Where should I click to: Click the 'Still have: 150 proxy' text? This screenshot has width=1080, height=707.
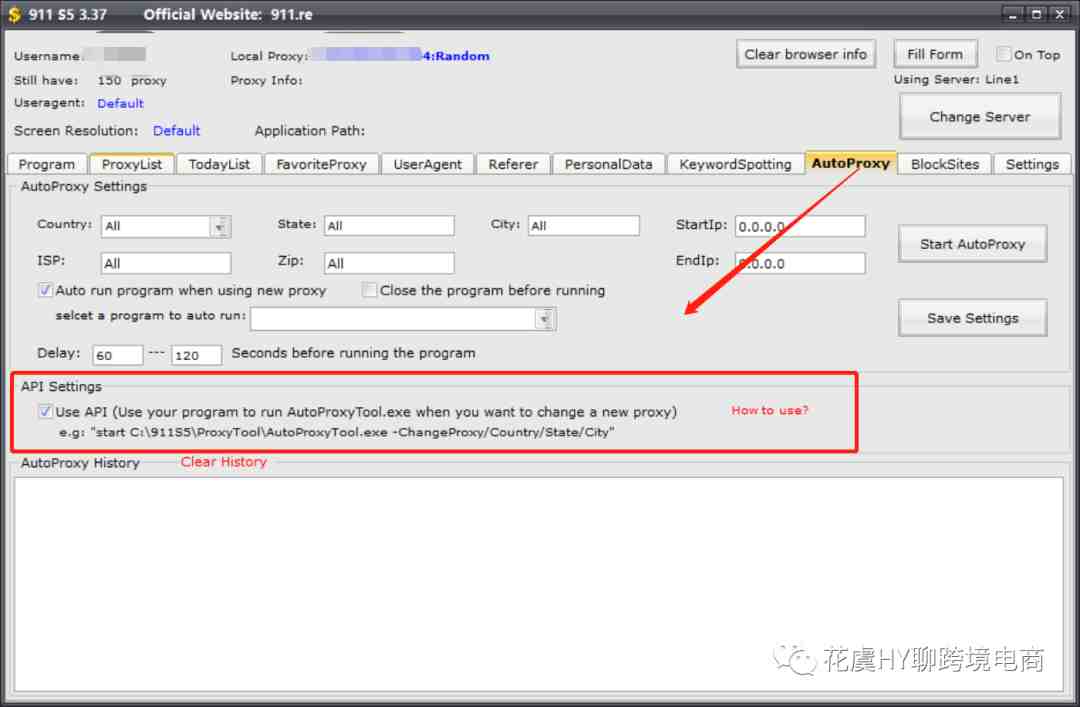[x=90, y=81]
